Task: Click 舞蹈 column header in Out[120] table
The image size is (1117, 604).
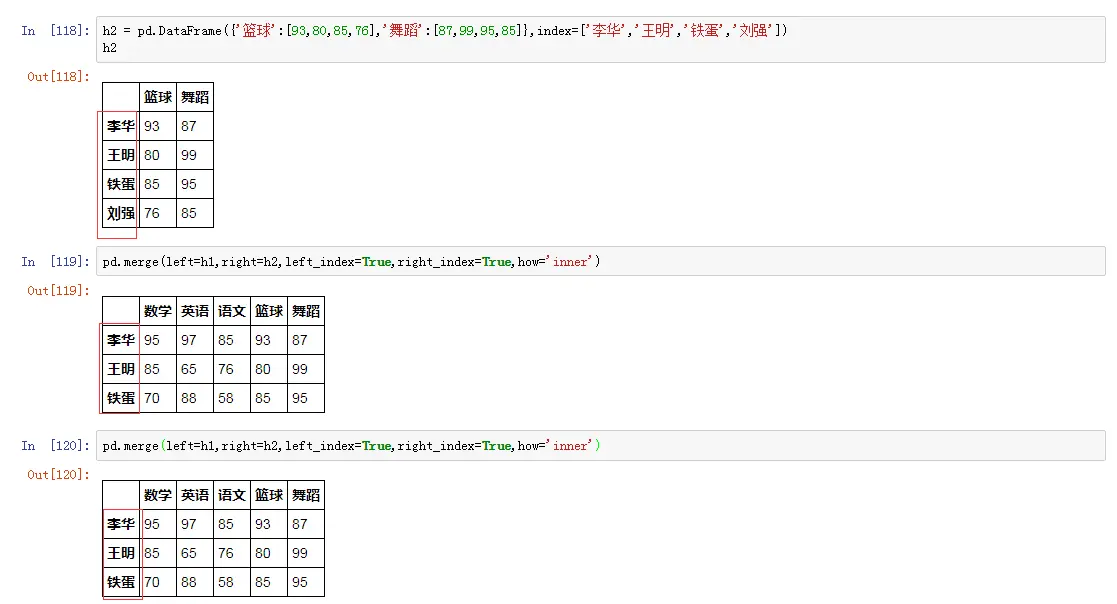Action: click(x=306, y=495)
